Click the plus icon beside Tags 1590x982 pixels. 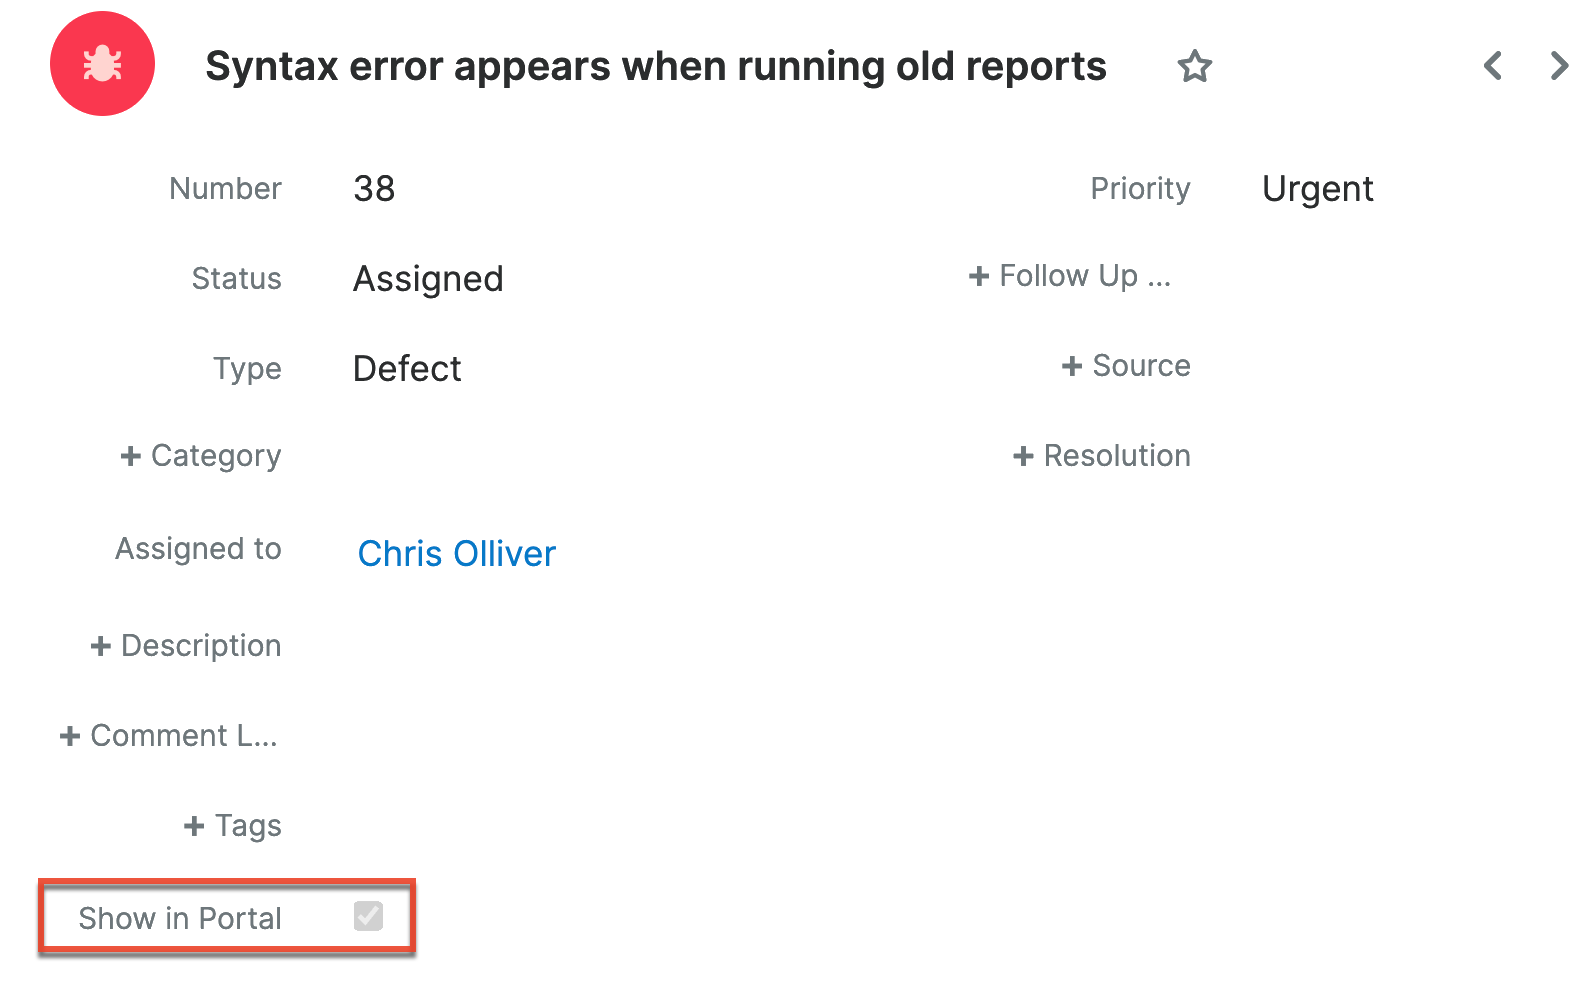[x=194, y=826]
